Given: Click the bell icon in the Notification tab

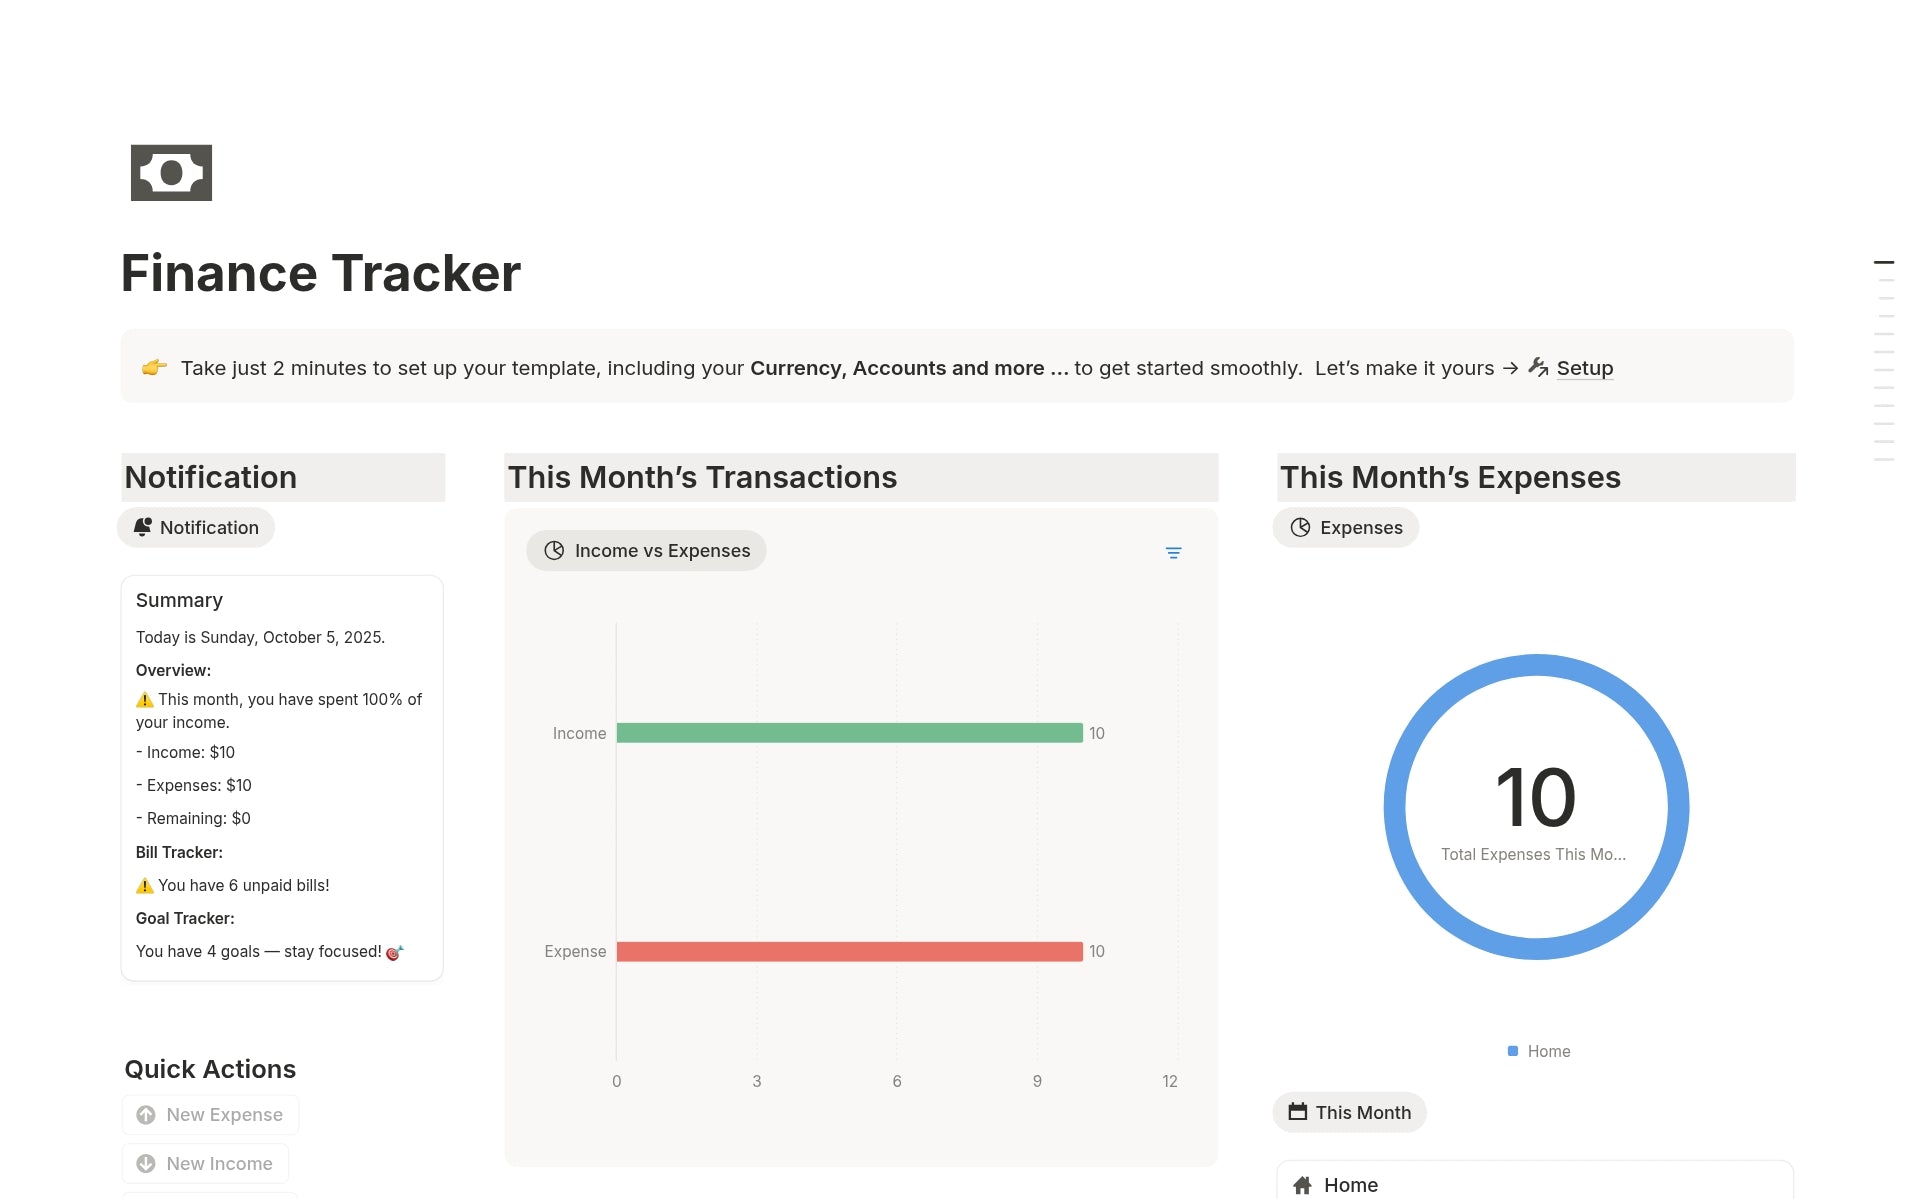Looking at the screenshot, I should pyautogui.click(x=143, y=527).
